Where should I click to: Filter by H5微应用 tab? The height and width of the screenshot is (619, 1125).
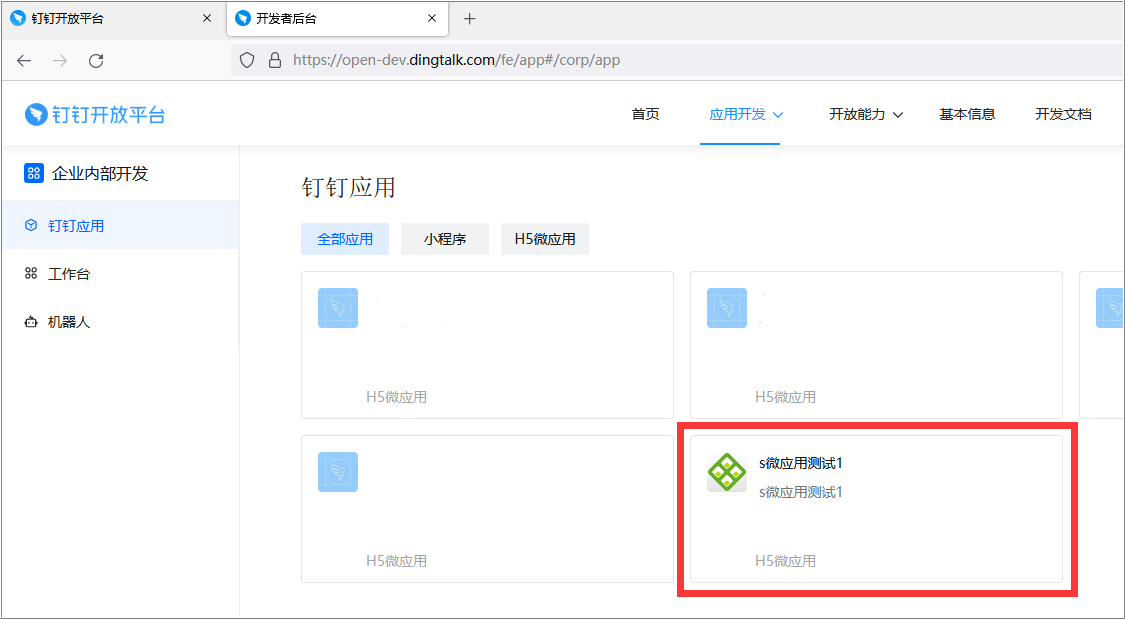click(x=545, y=239)
